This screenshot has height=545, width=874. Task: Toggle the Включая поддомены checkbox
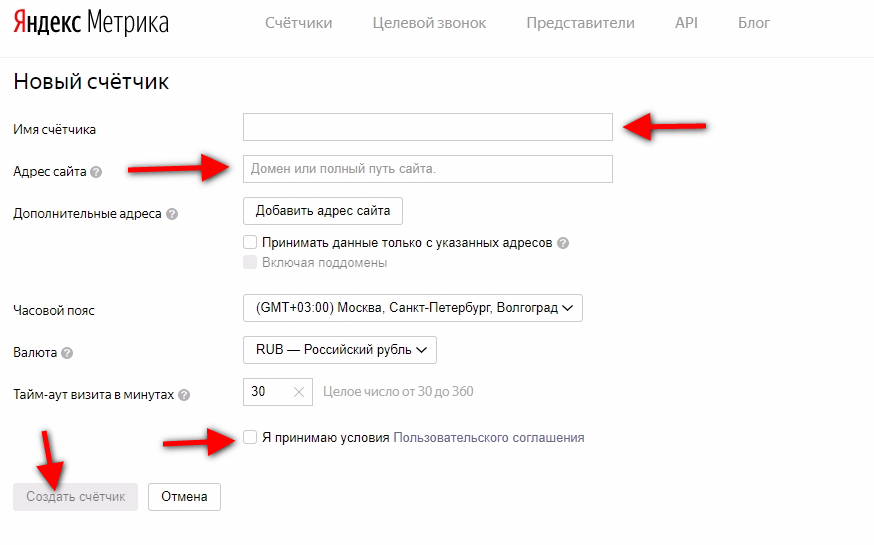coord(250,262)
